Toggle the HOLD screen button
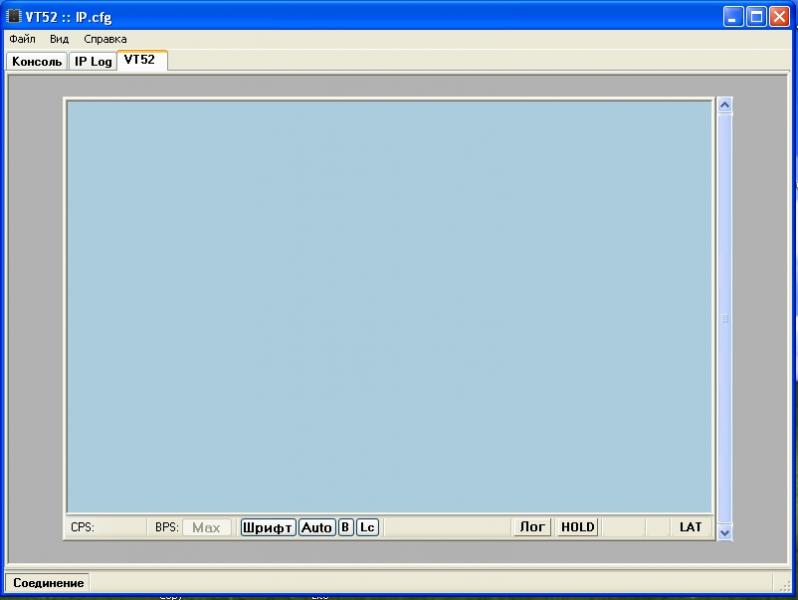The image size is (798, 600). (x=577, y=527)
